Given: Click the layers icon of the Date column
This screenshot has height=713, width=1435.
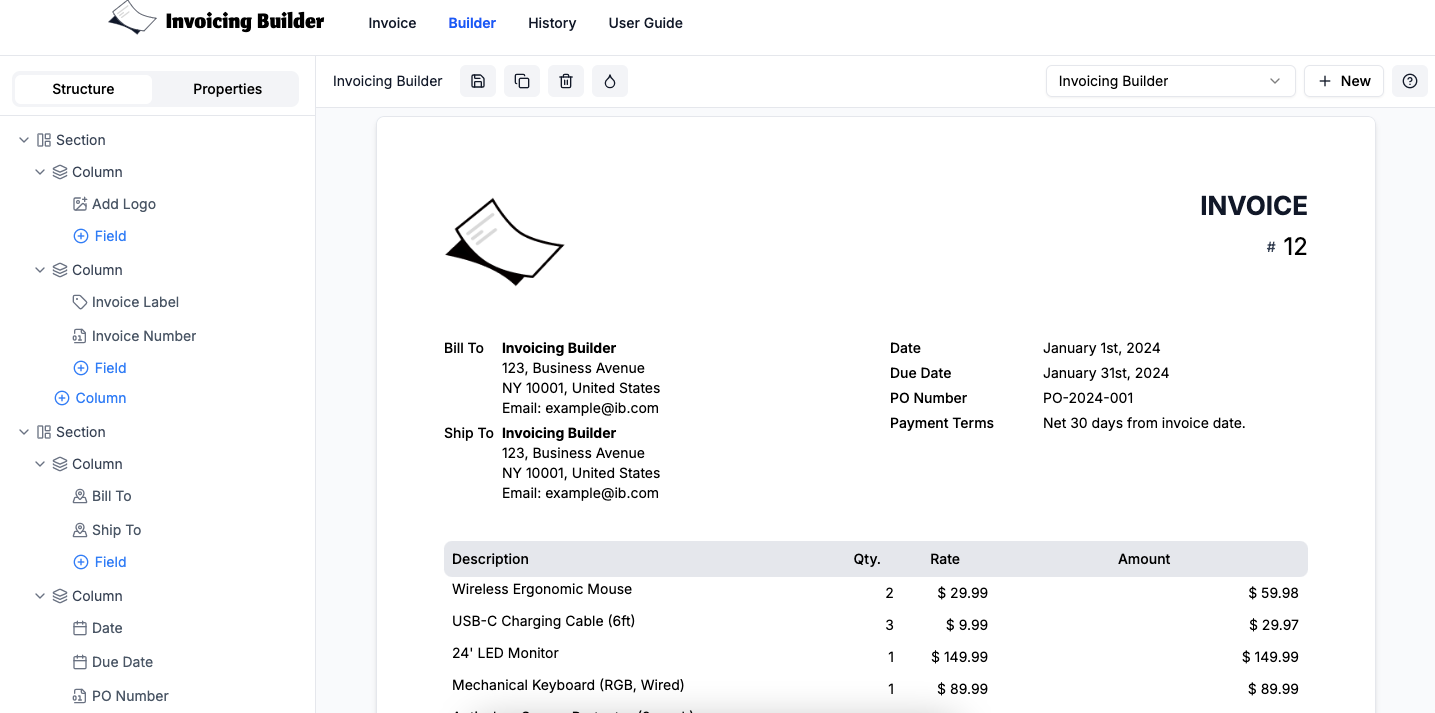Looking at the screenshot, I should tap(60, 596).
